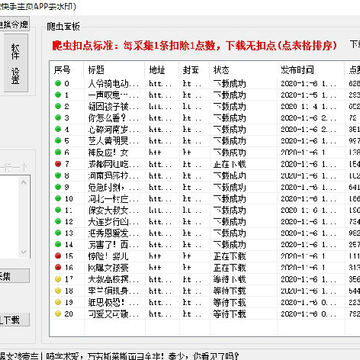Viewport: 360px width, 360px height.
Task: Click the 正在下载 status in row 7
Action: [x=230, y=164]
